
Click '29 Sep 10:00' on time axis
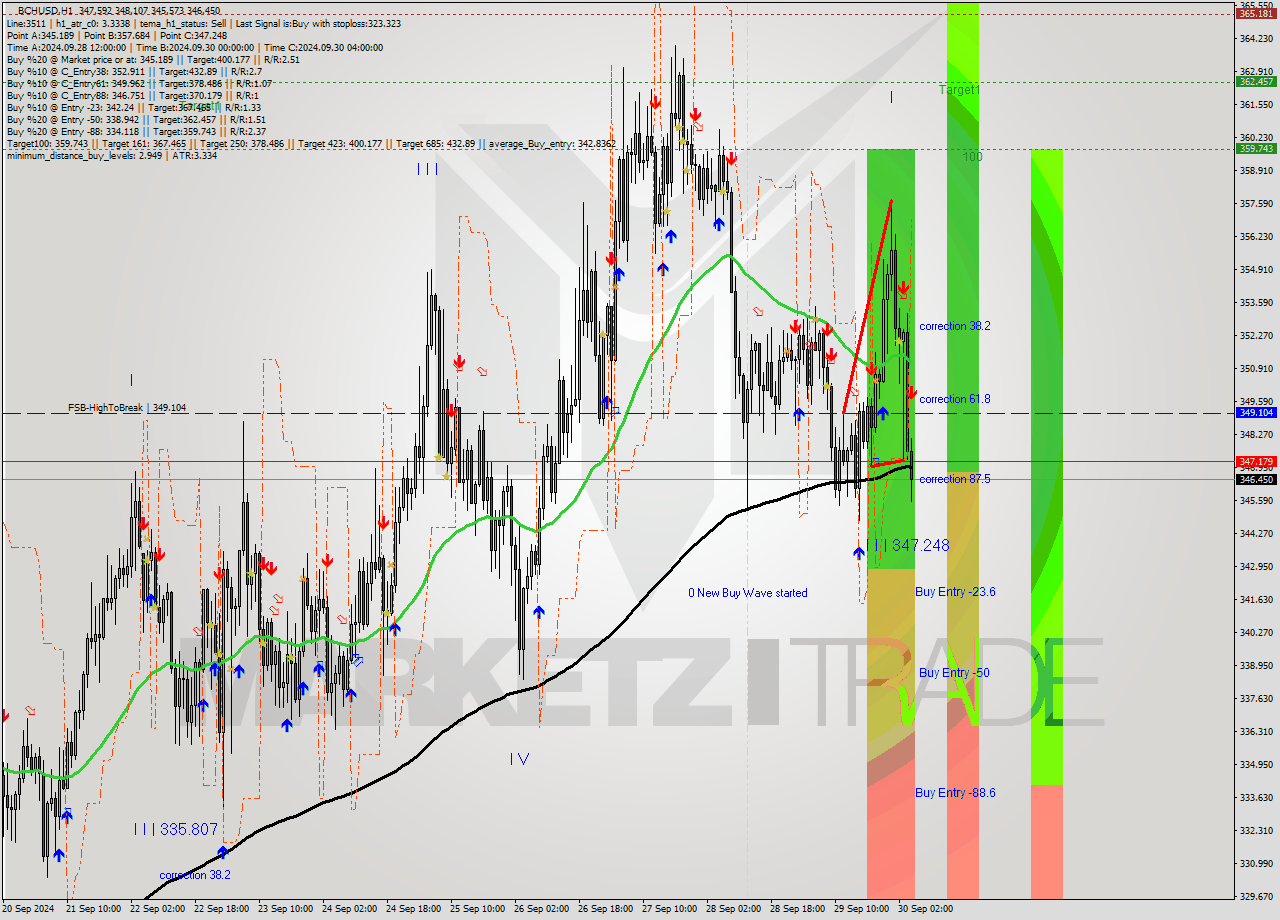(x=861, y=910)
